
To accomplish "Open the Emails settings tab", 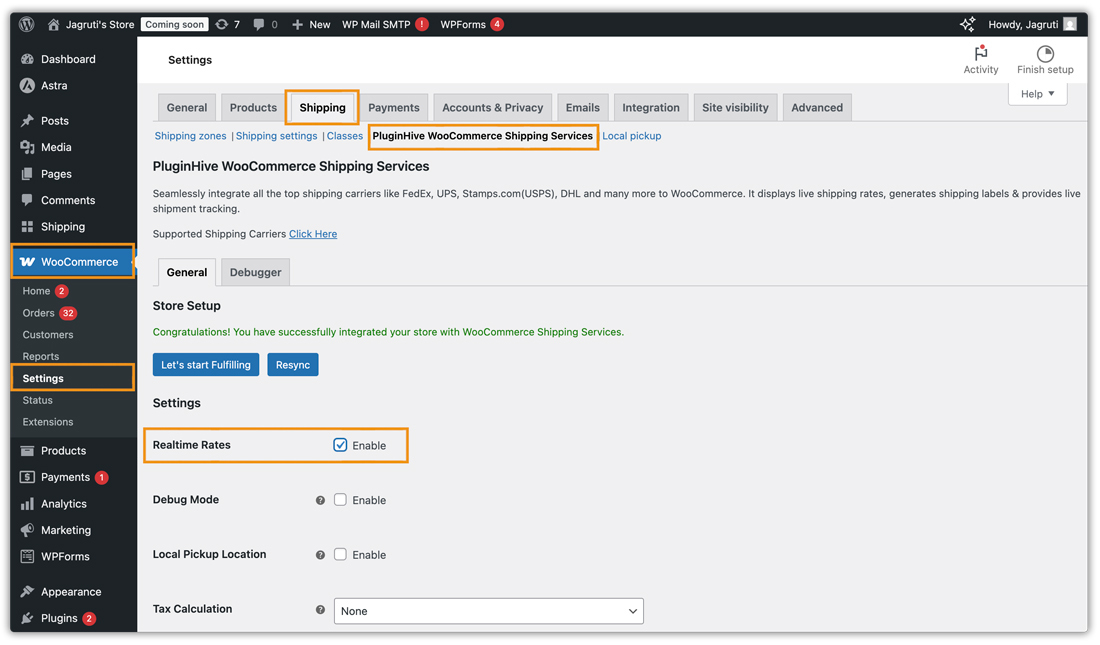I will point(583,107).
